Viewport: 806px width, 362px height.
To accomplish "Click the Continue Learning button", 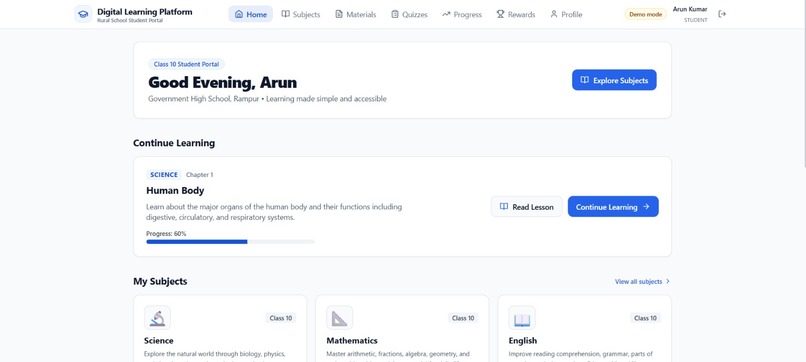I will [x=613, y=207].
